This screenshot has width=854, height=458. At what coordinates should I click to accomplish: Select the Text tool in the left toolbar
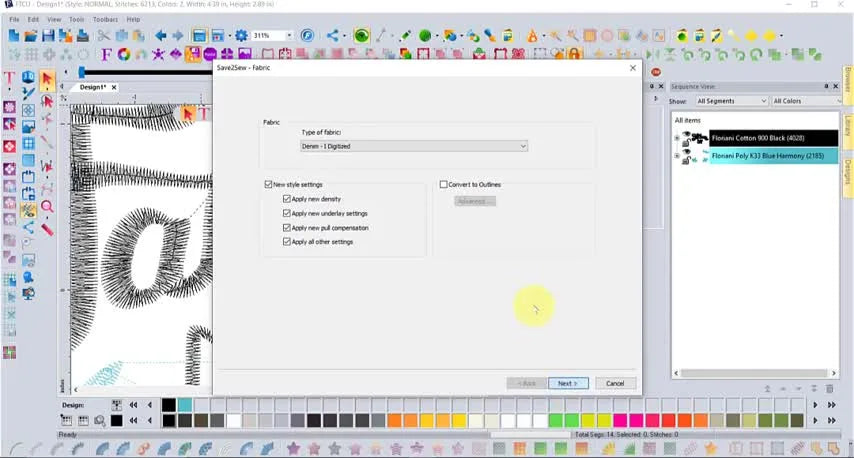[10, 79]
